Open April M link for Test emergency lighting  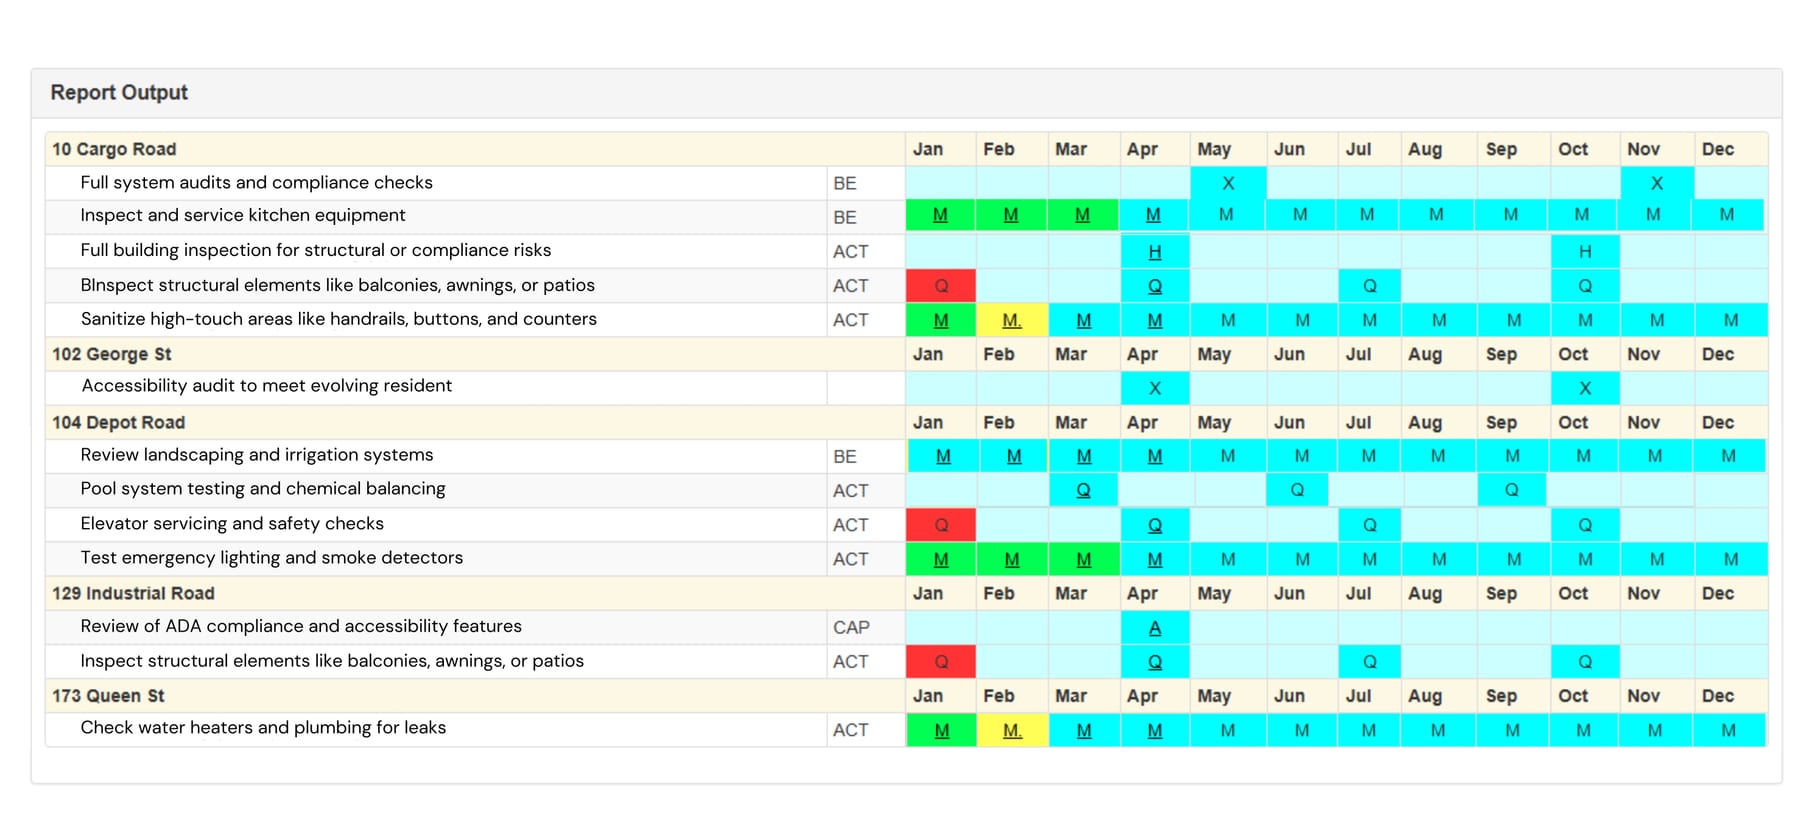(x=1155, y=559)
